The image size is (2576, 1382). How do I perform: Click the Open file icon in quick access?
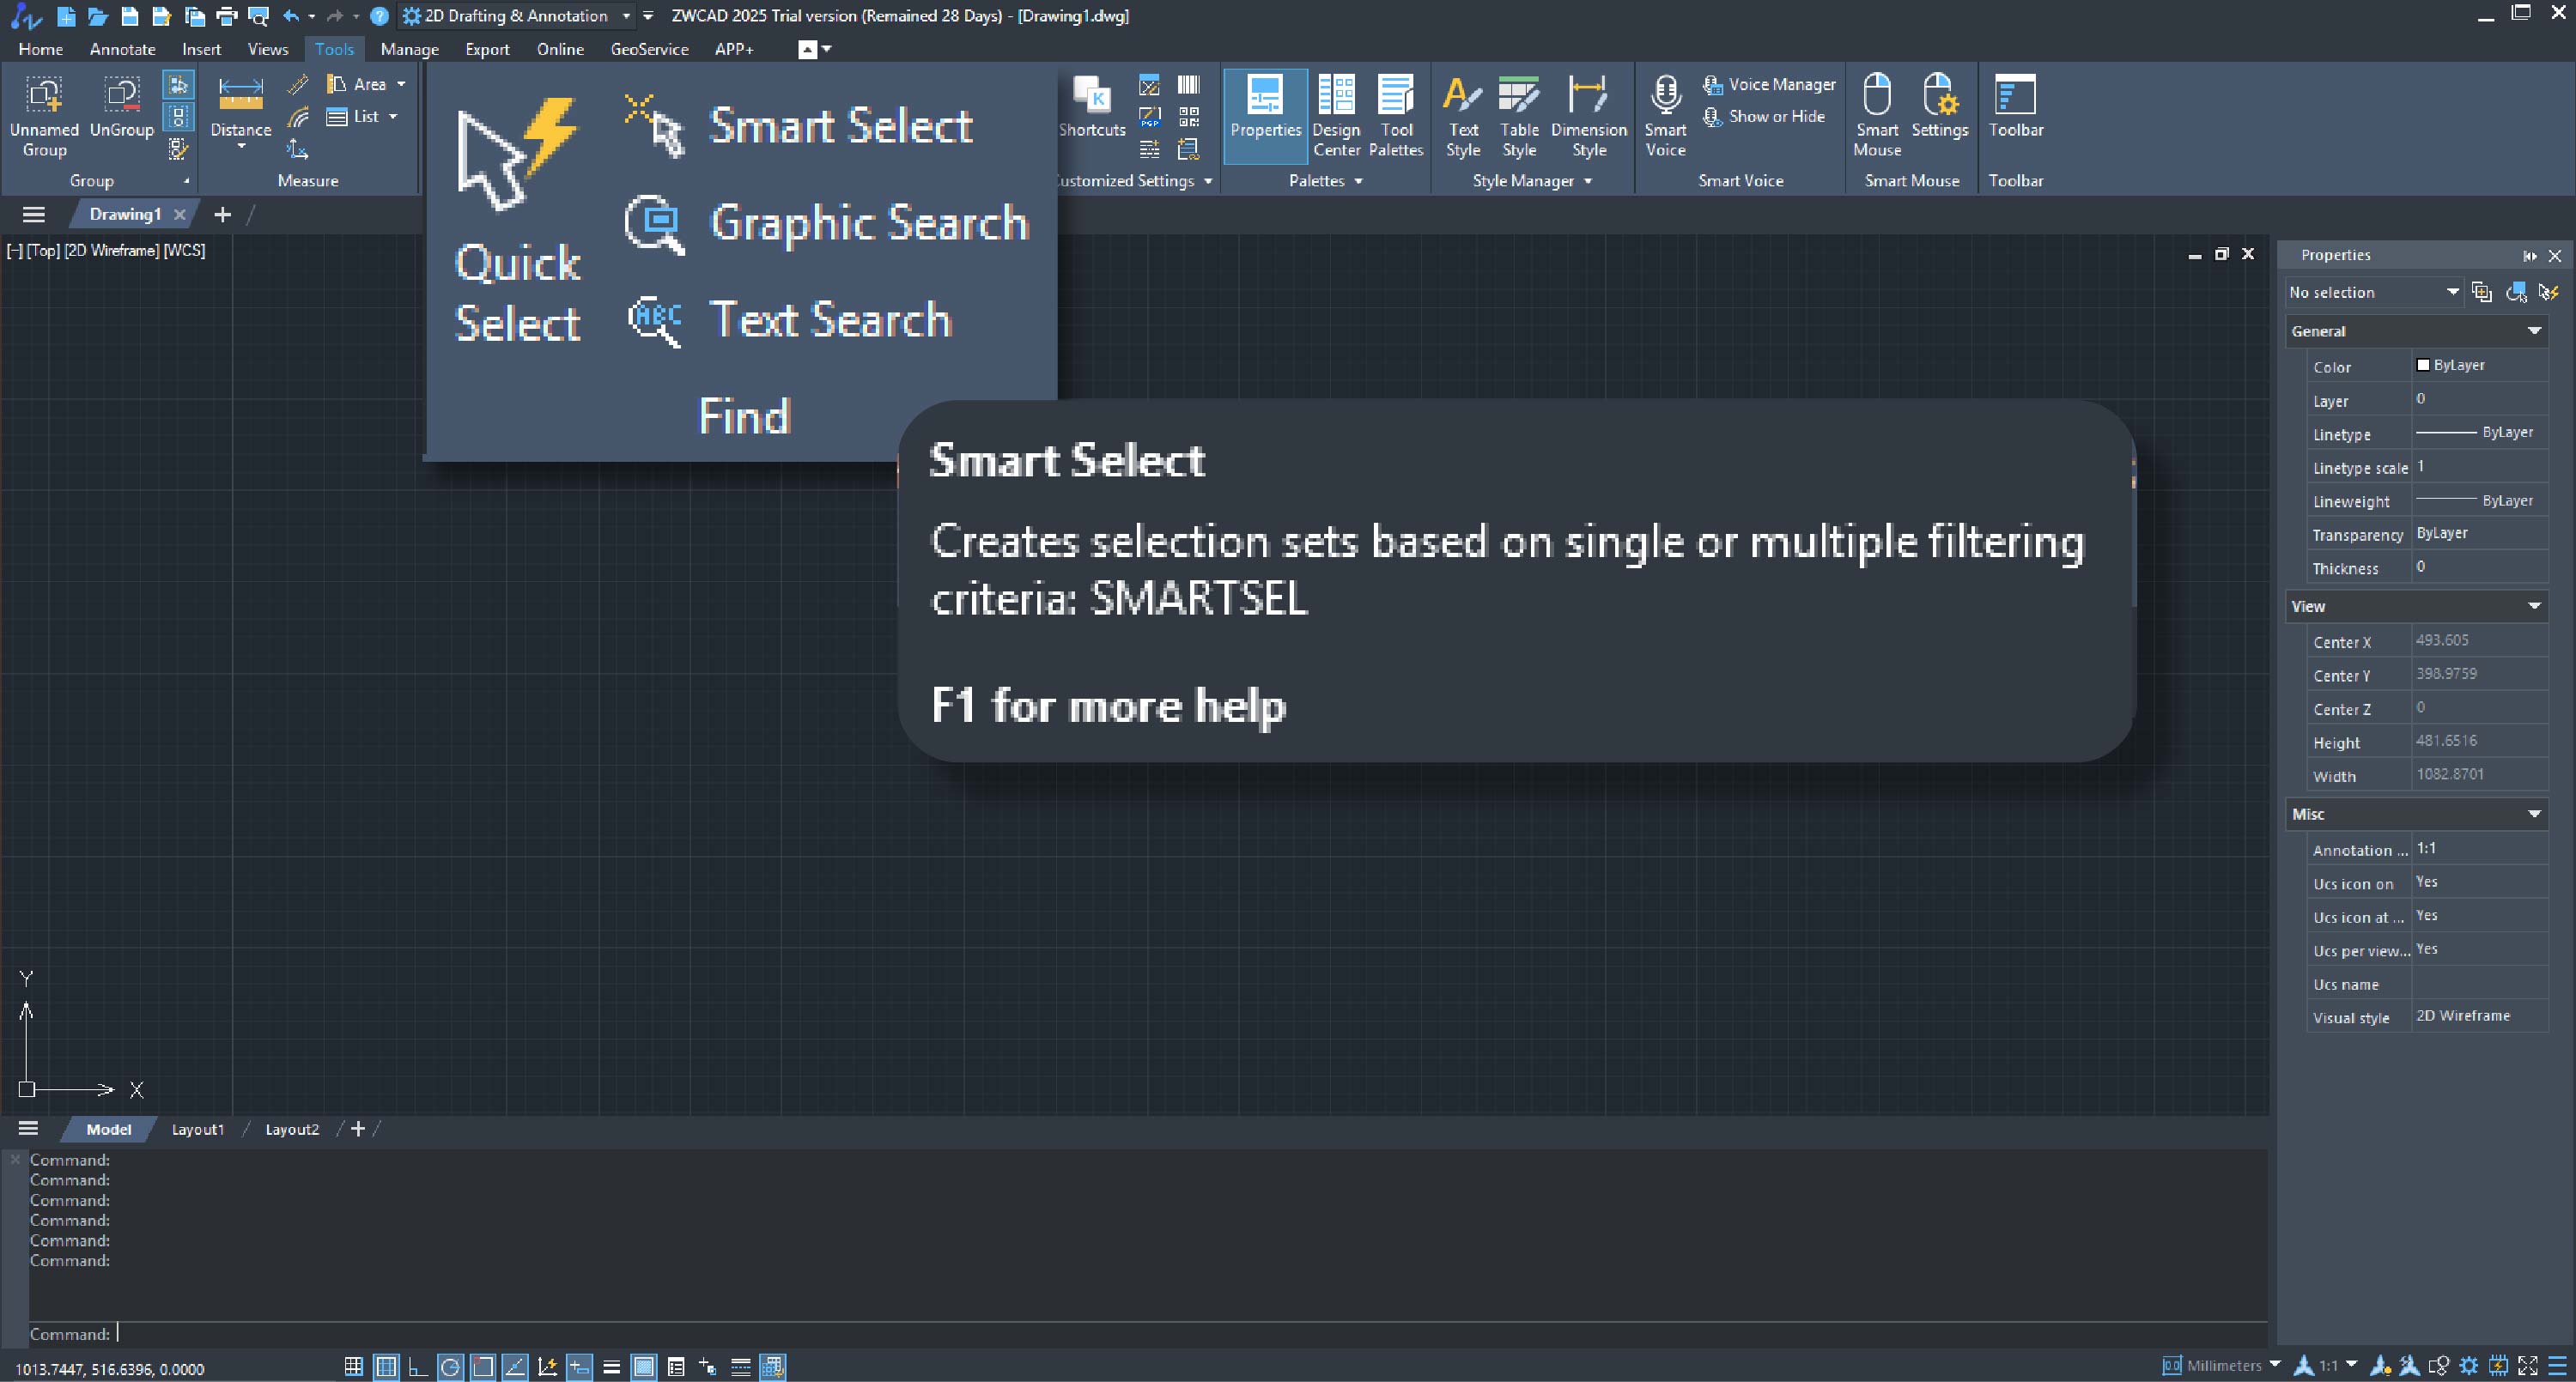click(97, 16)
